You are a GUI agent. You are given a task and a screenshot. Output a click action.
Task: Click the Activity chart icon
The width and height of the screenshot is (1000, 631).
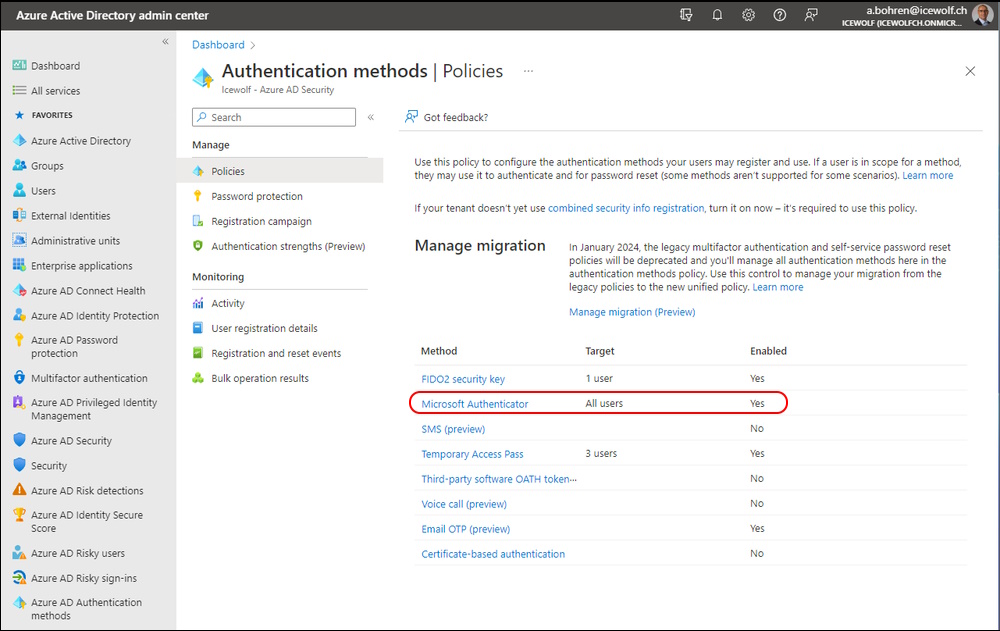pos(198,303)
